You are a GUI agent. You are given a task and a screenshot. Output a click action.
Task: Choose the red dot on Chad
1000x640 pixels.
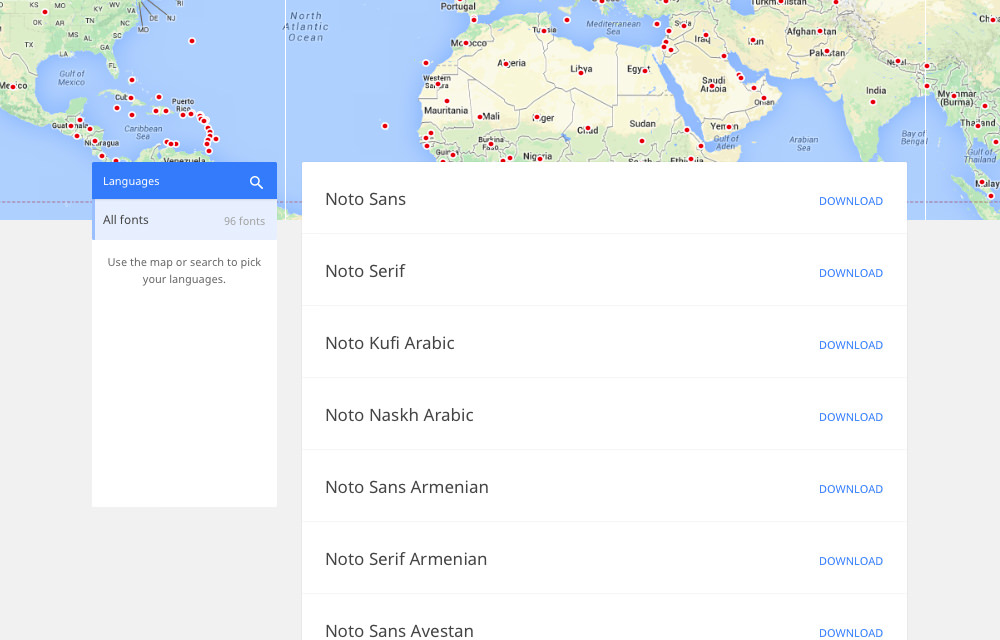pos(587,128)
